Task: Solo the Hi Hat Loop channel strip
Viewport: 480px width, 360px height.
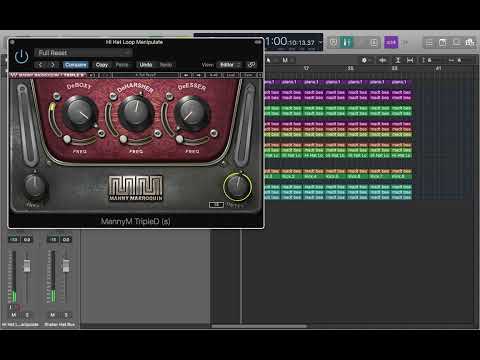Action: click(27, 315)
